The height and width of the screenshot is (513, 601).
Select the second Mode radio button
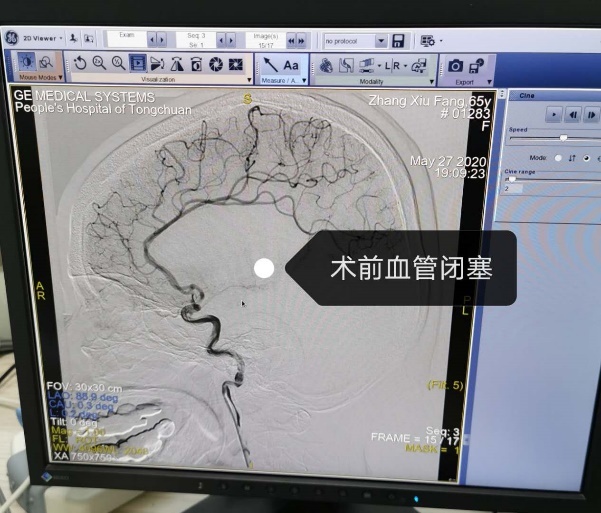click(x=586, y=158)
